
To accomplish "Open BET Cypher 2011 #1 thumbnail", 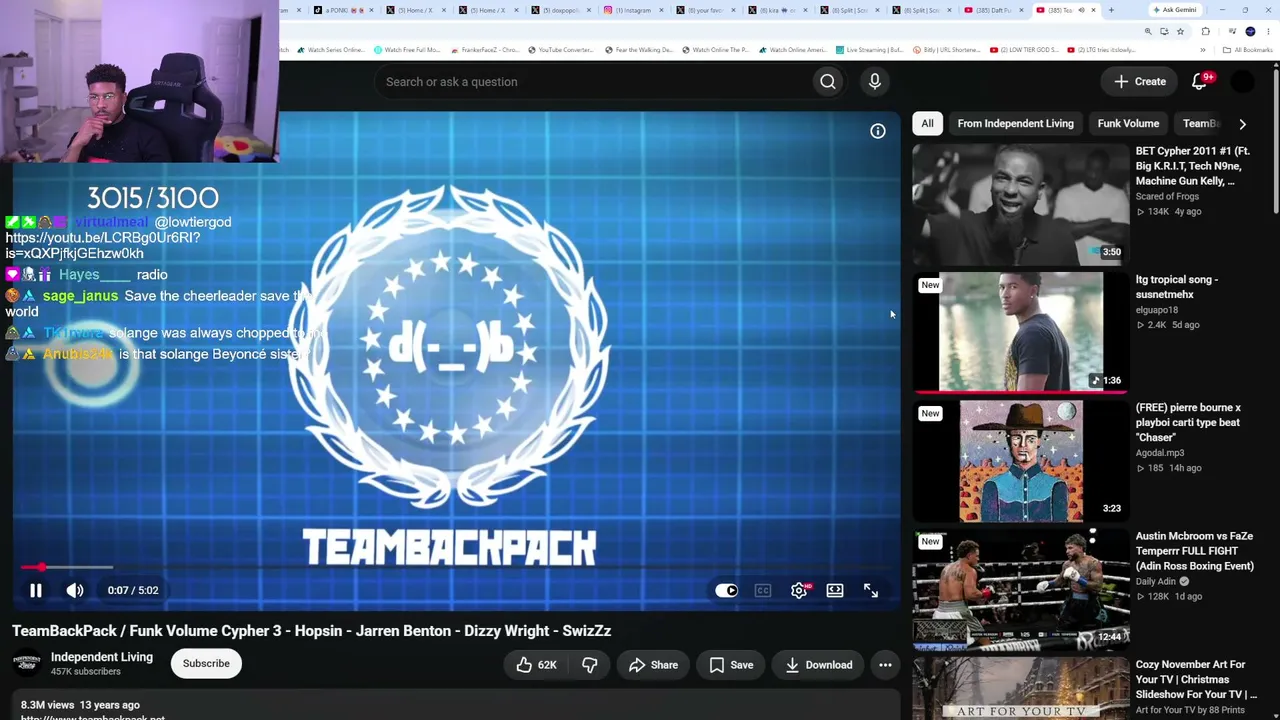I will click(1021, 204).
